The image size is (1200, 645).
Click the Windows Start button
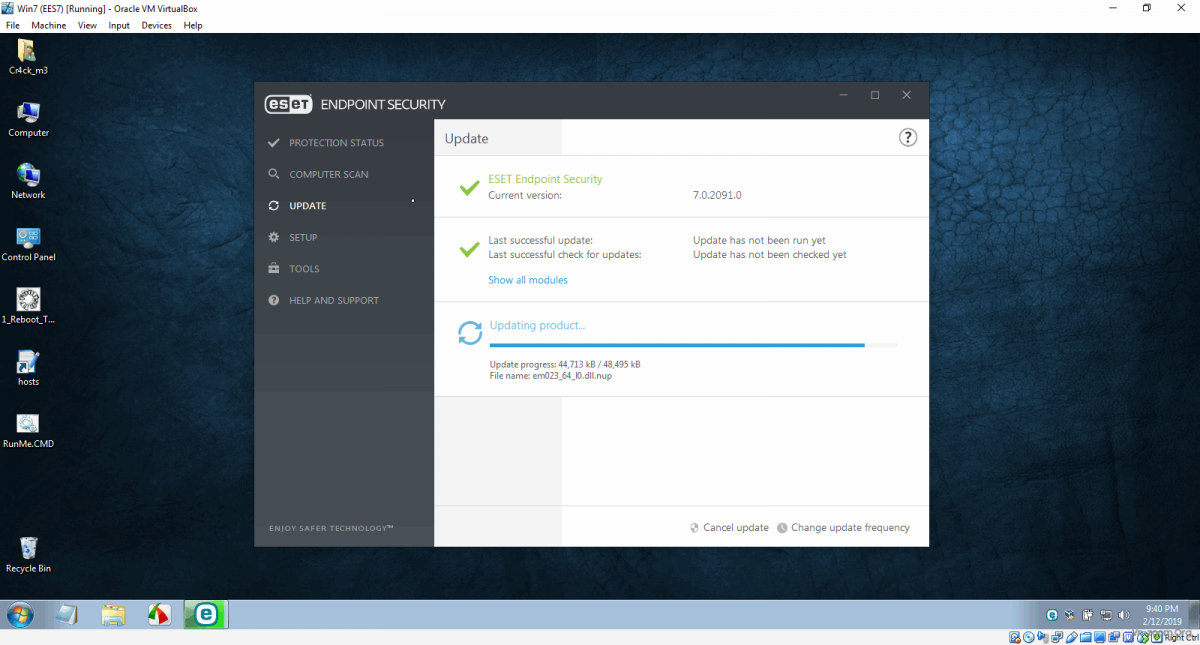point(19,614)
